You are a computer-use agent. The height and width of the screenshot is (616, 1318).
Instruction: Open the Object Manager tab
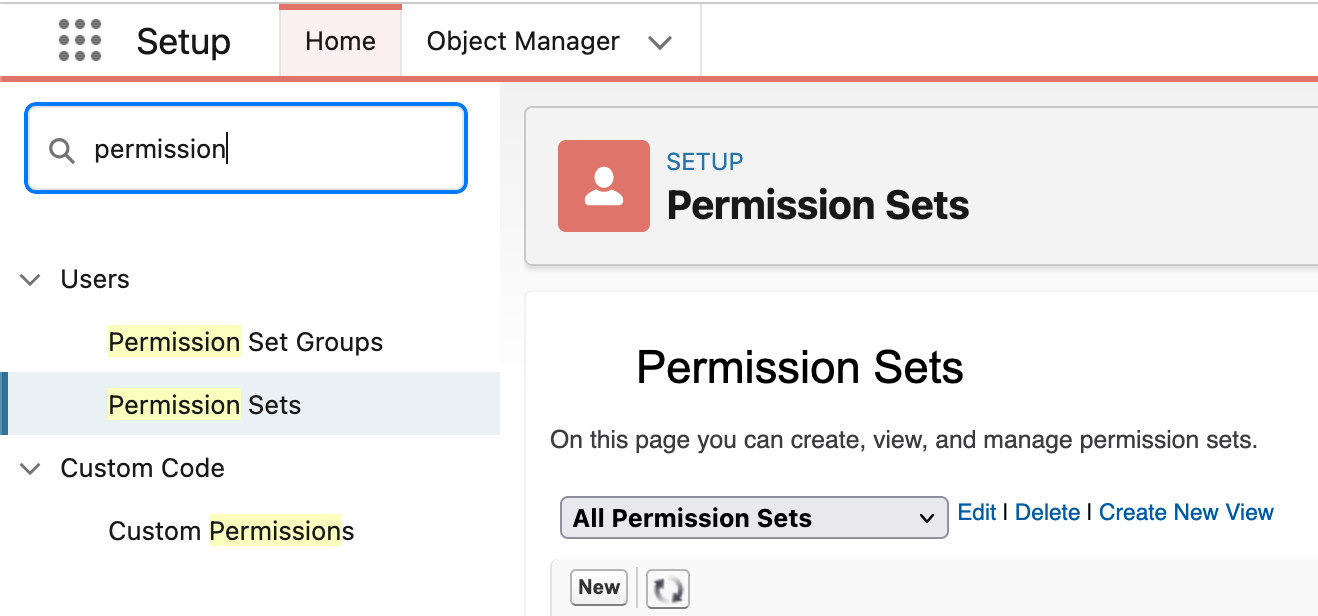point(523,41)
